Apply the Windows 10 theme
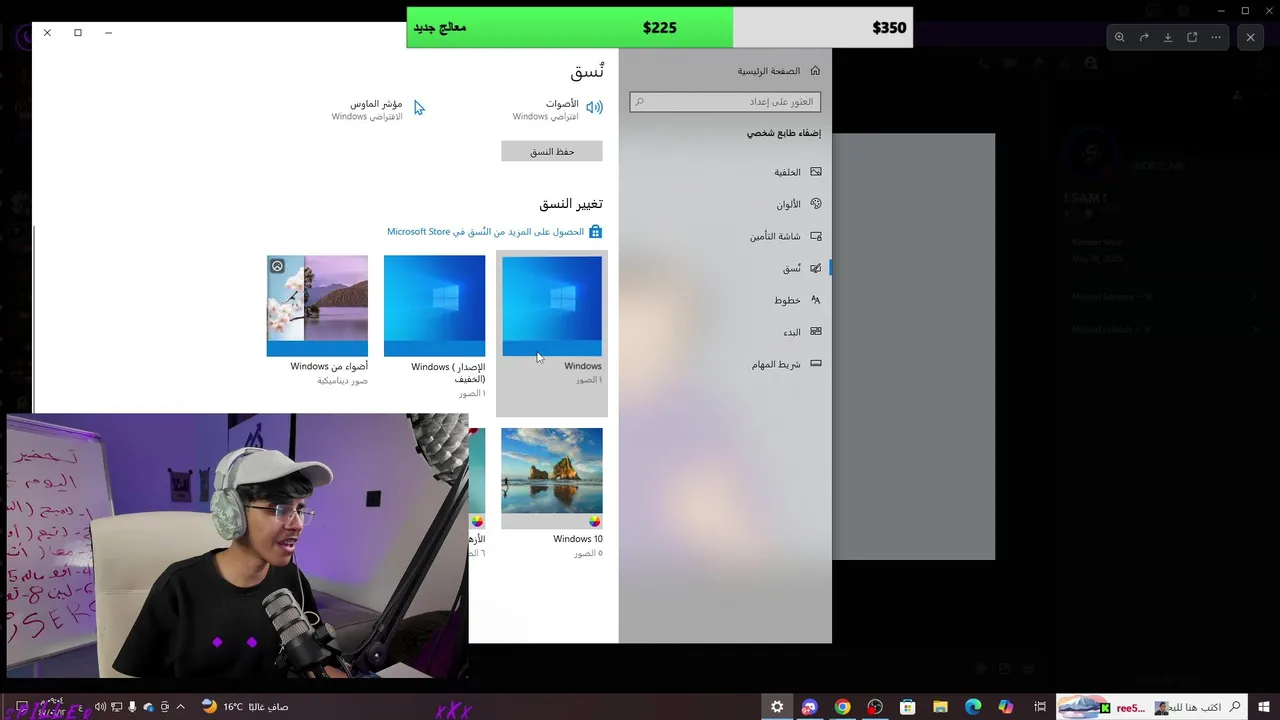The image size is (1280, 720). [x=552, y=492]
